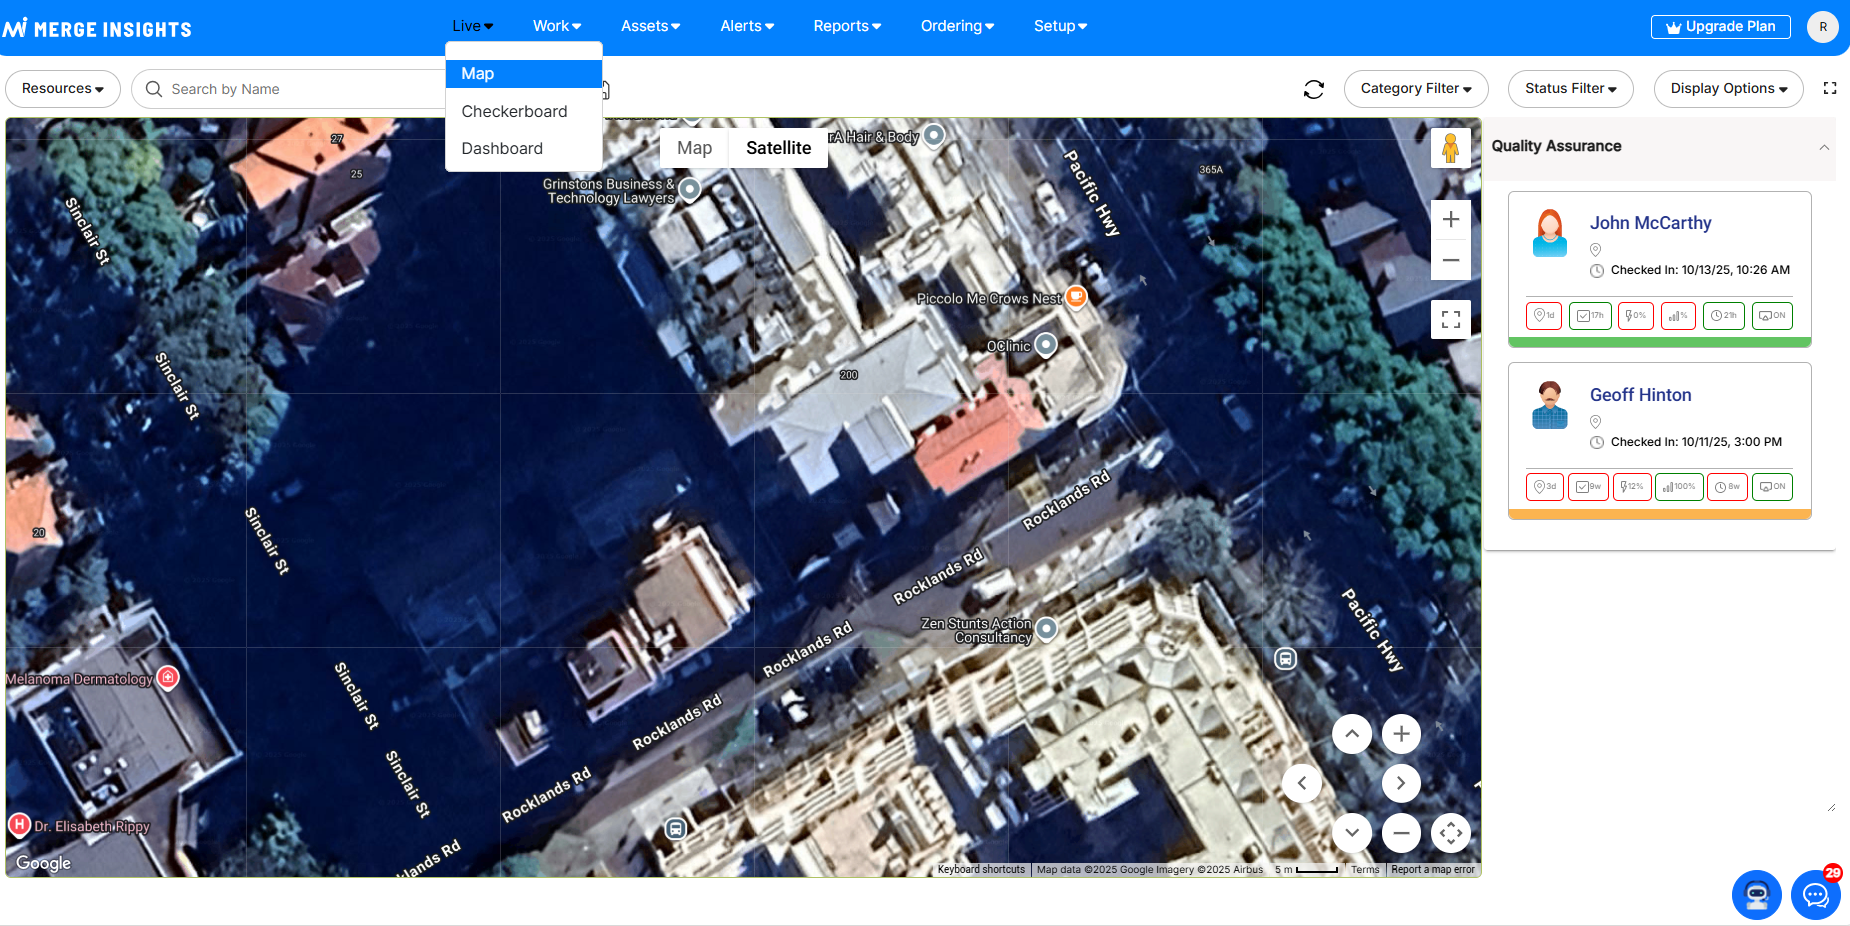
Task: Expand the Status Filter dropdown
Action: [x=1569, y=89]
